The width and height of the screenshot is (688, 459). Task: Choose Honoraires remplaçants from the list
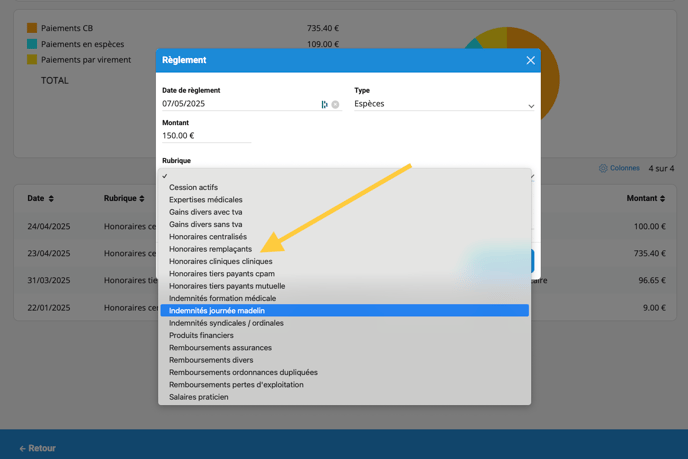tap(210, 249)
